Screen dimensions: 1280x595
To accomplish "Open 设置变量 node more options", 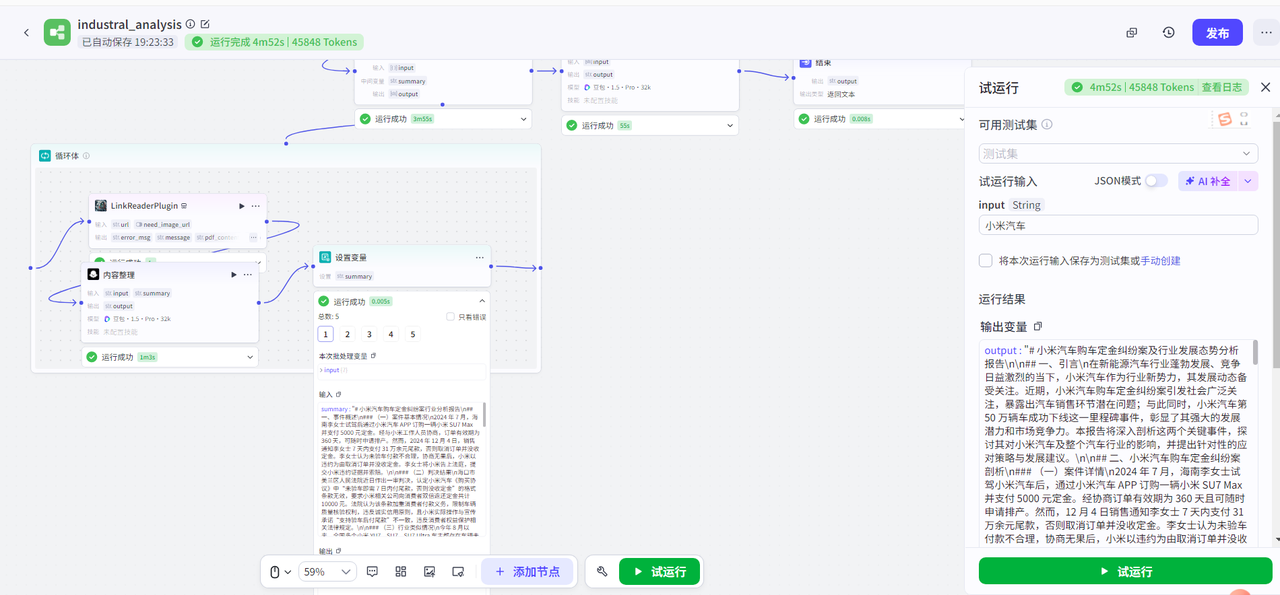I will point(479,257).
